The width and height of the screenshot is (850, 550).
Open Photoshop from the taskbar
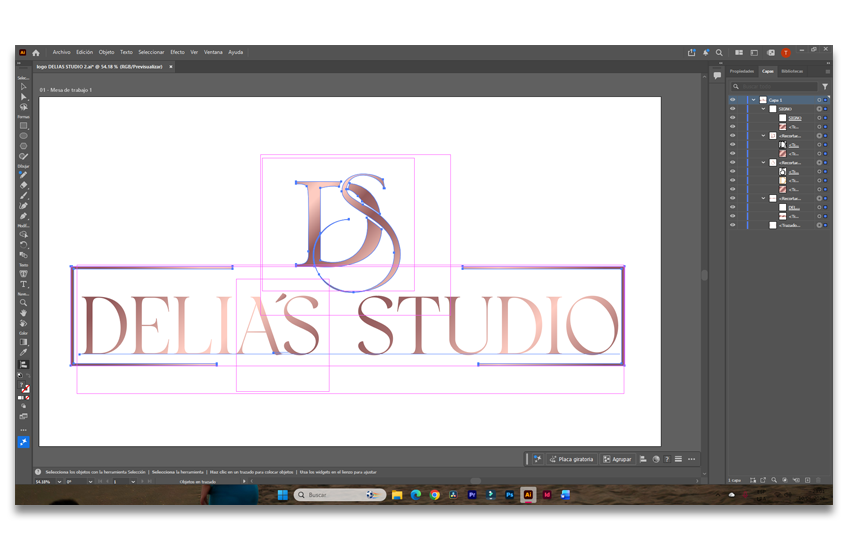(509, 495)
